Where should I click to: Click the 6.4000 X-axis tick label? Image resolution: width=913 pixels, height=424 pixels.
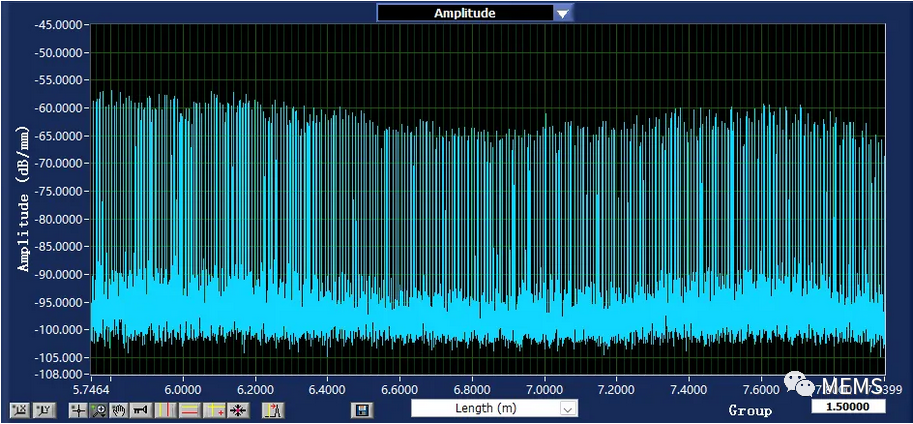click(x=327, y=388)
